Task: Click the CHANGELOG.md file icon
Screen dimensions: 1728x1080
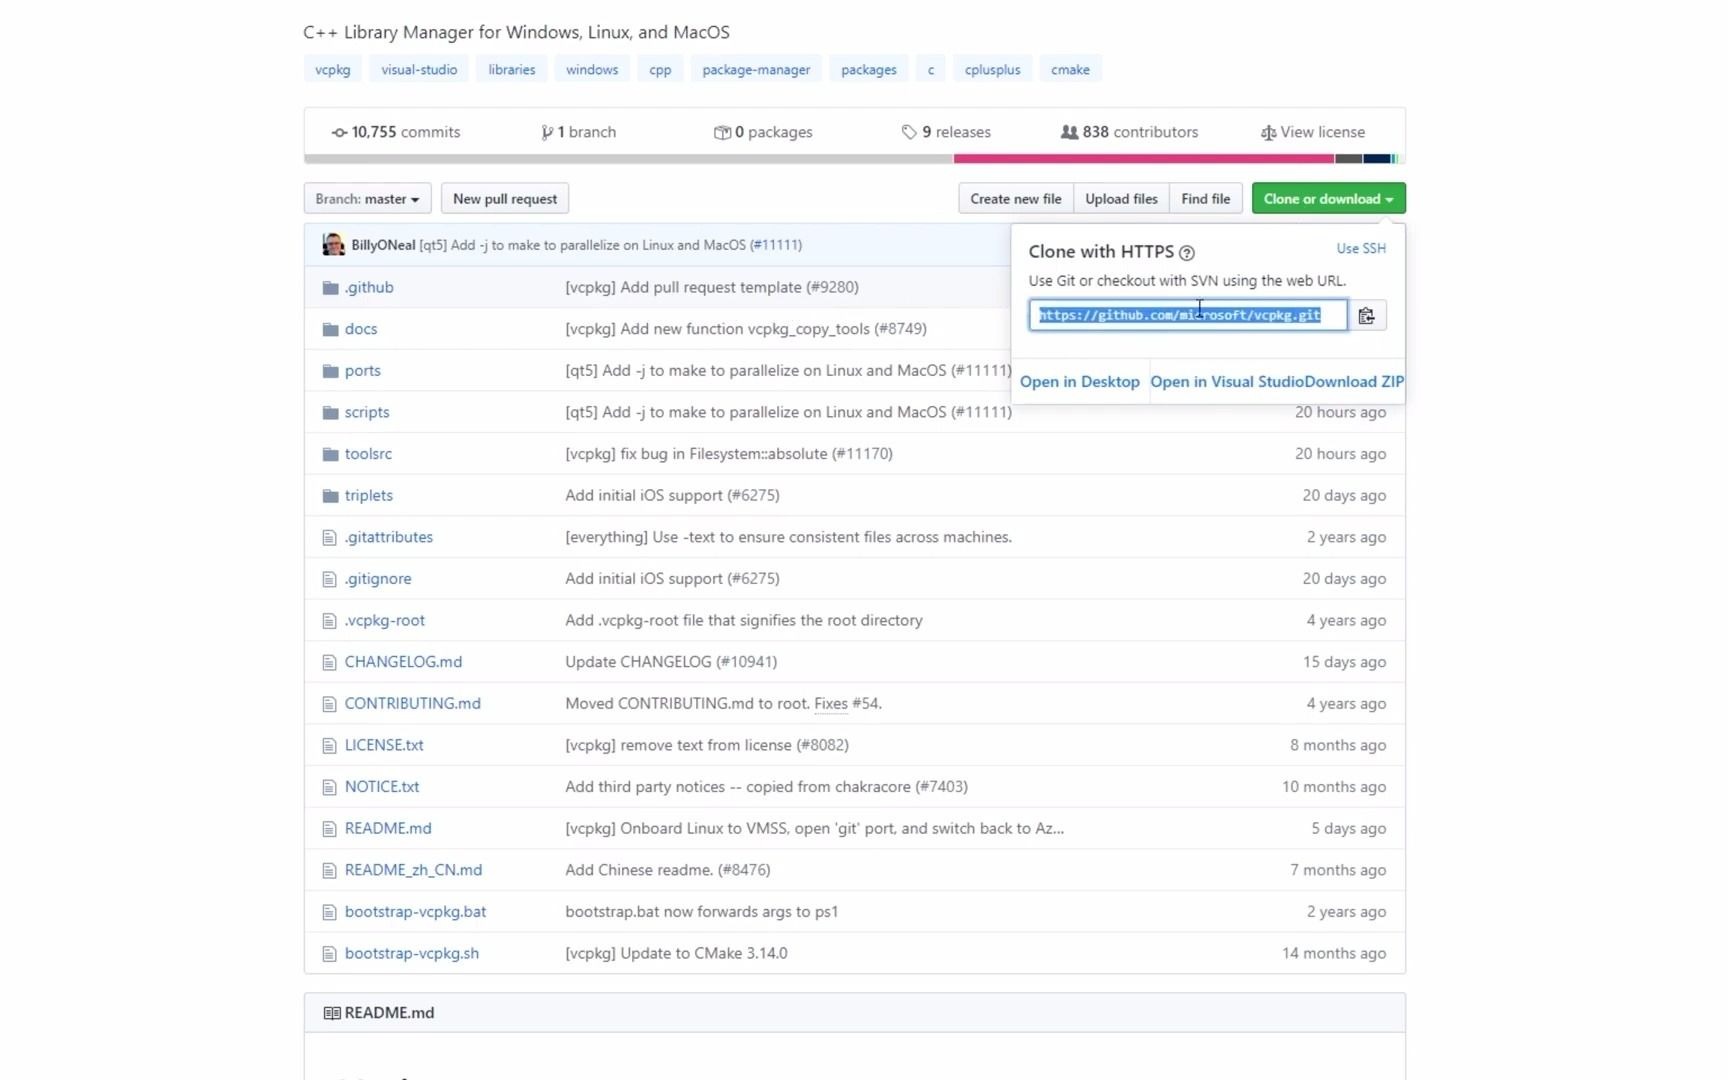Action: 330,662
